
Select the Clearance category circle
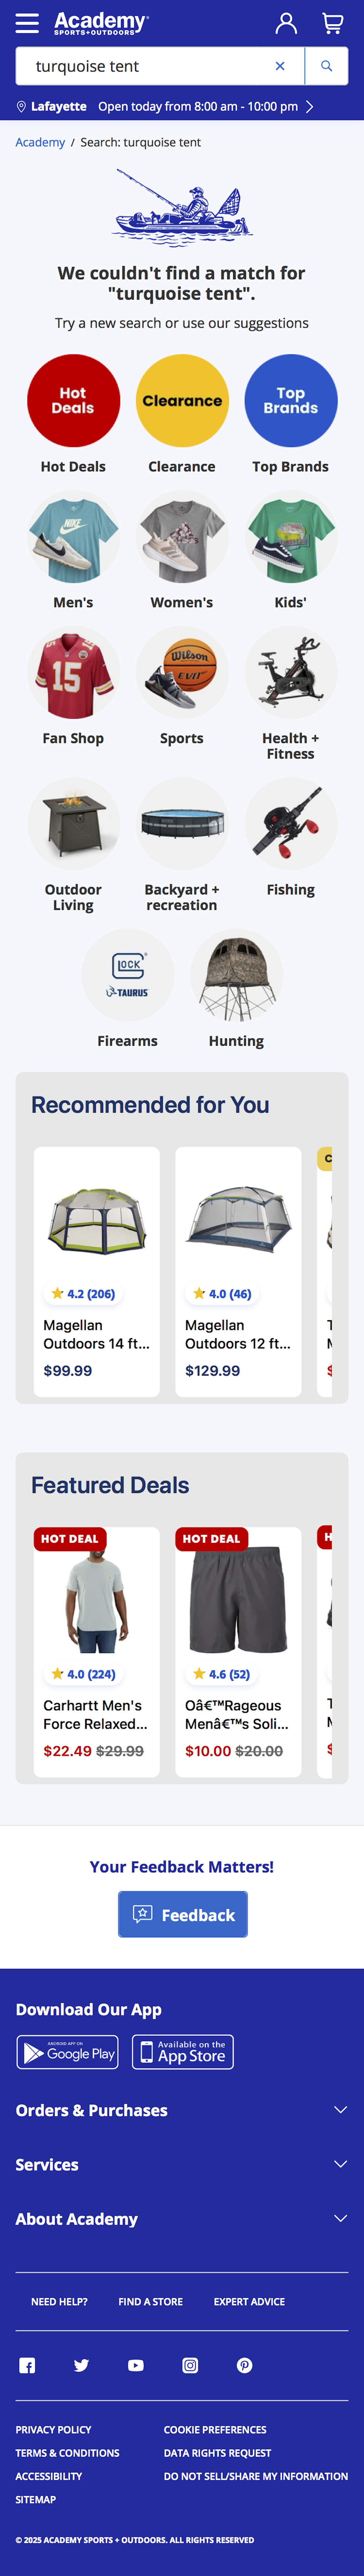182,401
